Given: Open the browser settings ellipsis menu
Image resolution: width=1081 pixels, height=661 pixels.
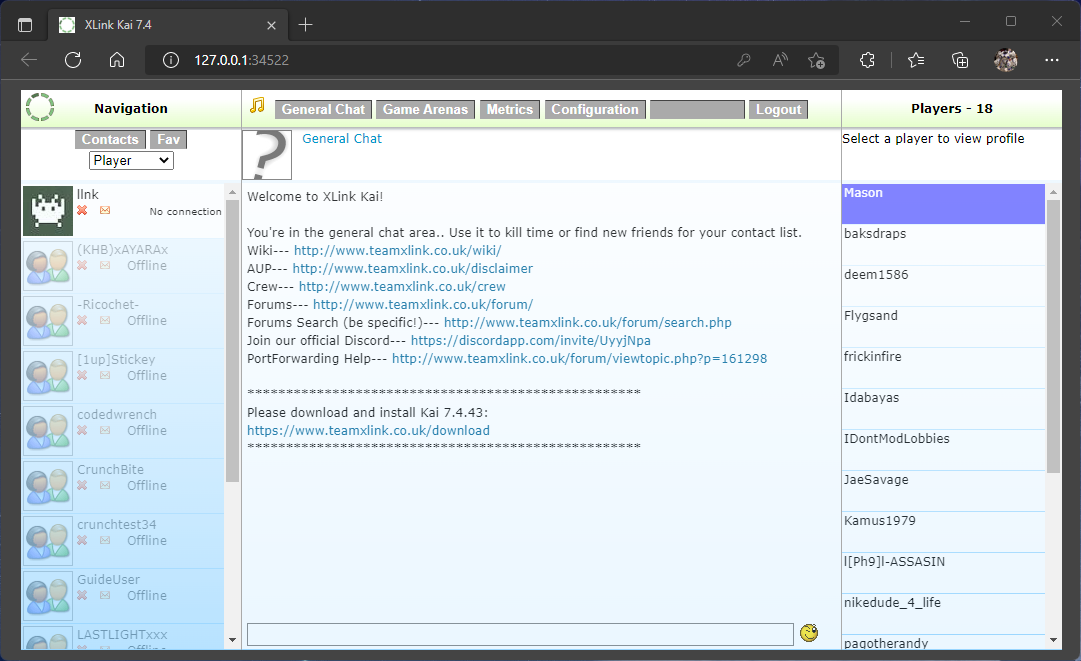Looking at the screenshot, I should tap(1051, 60).
